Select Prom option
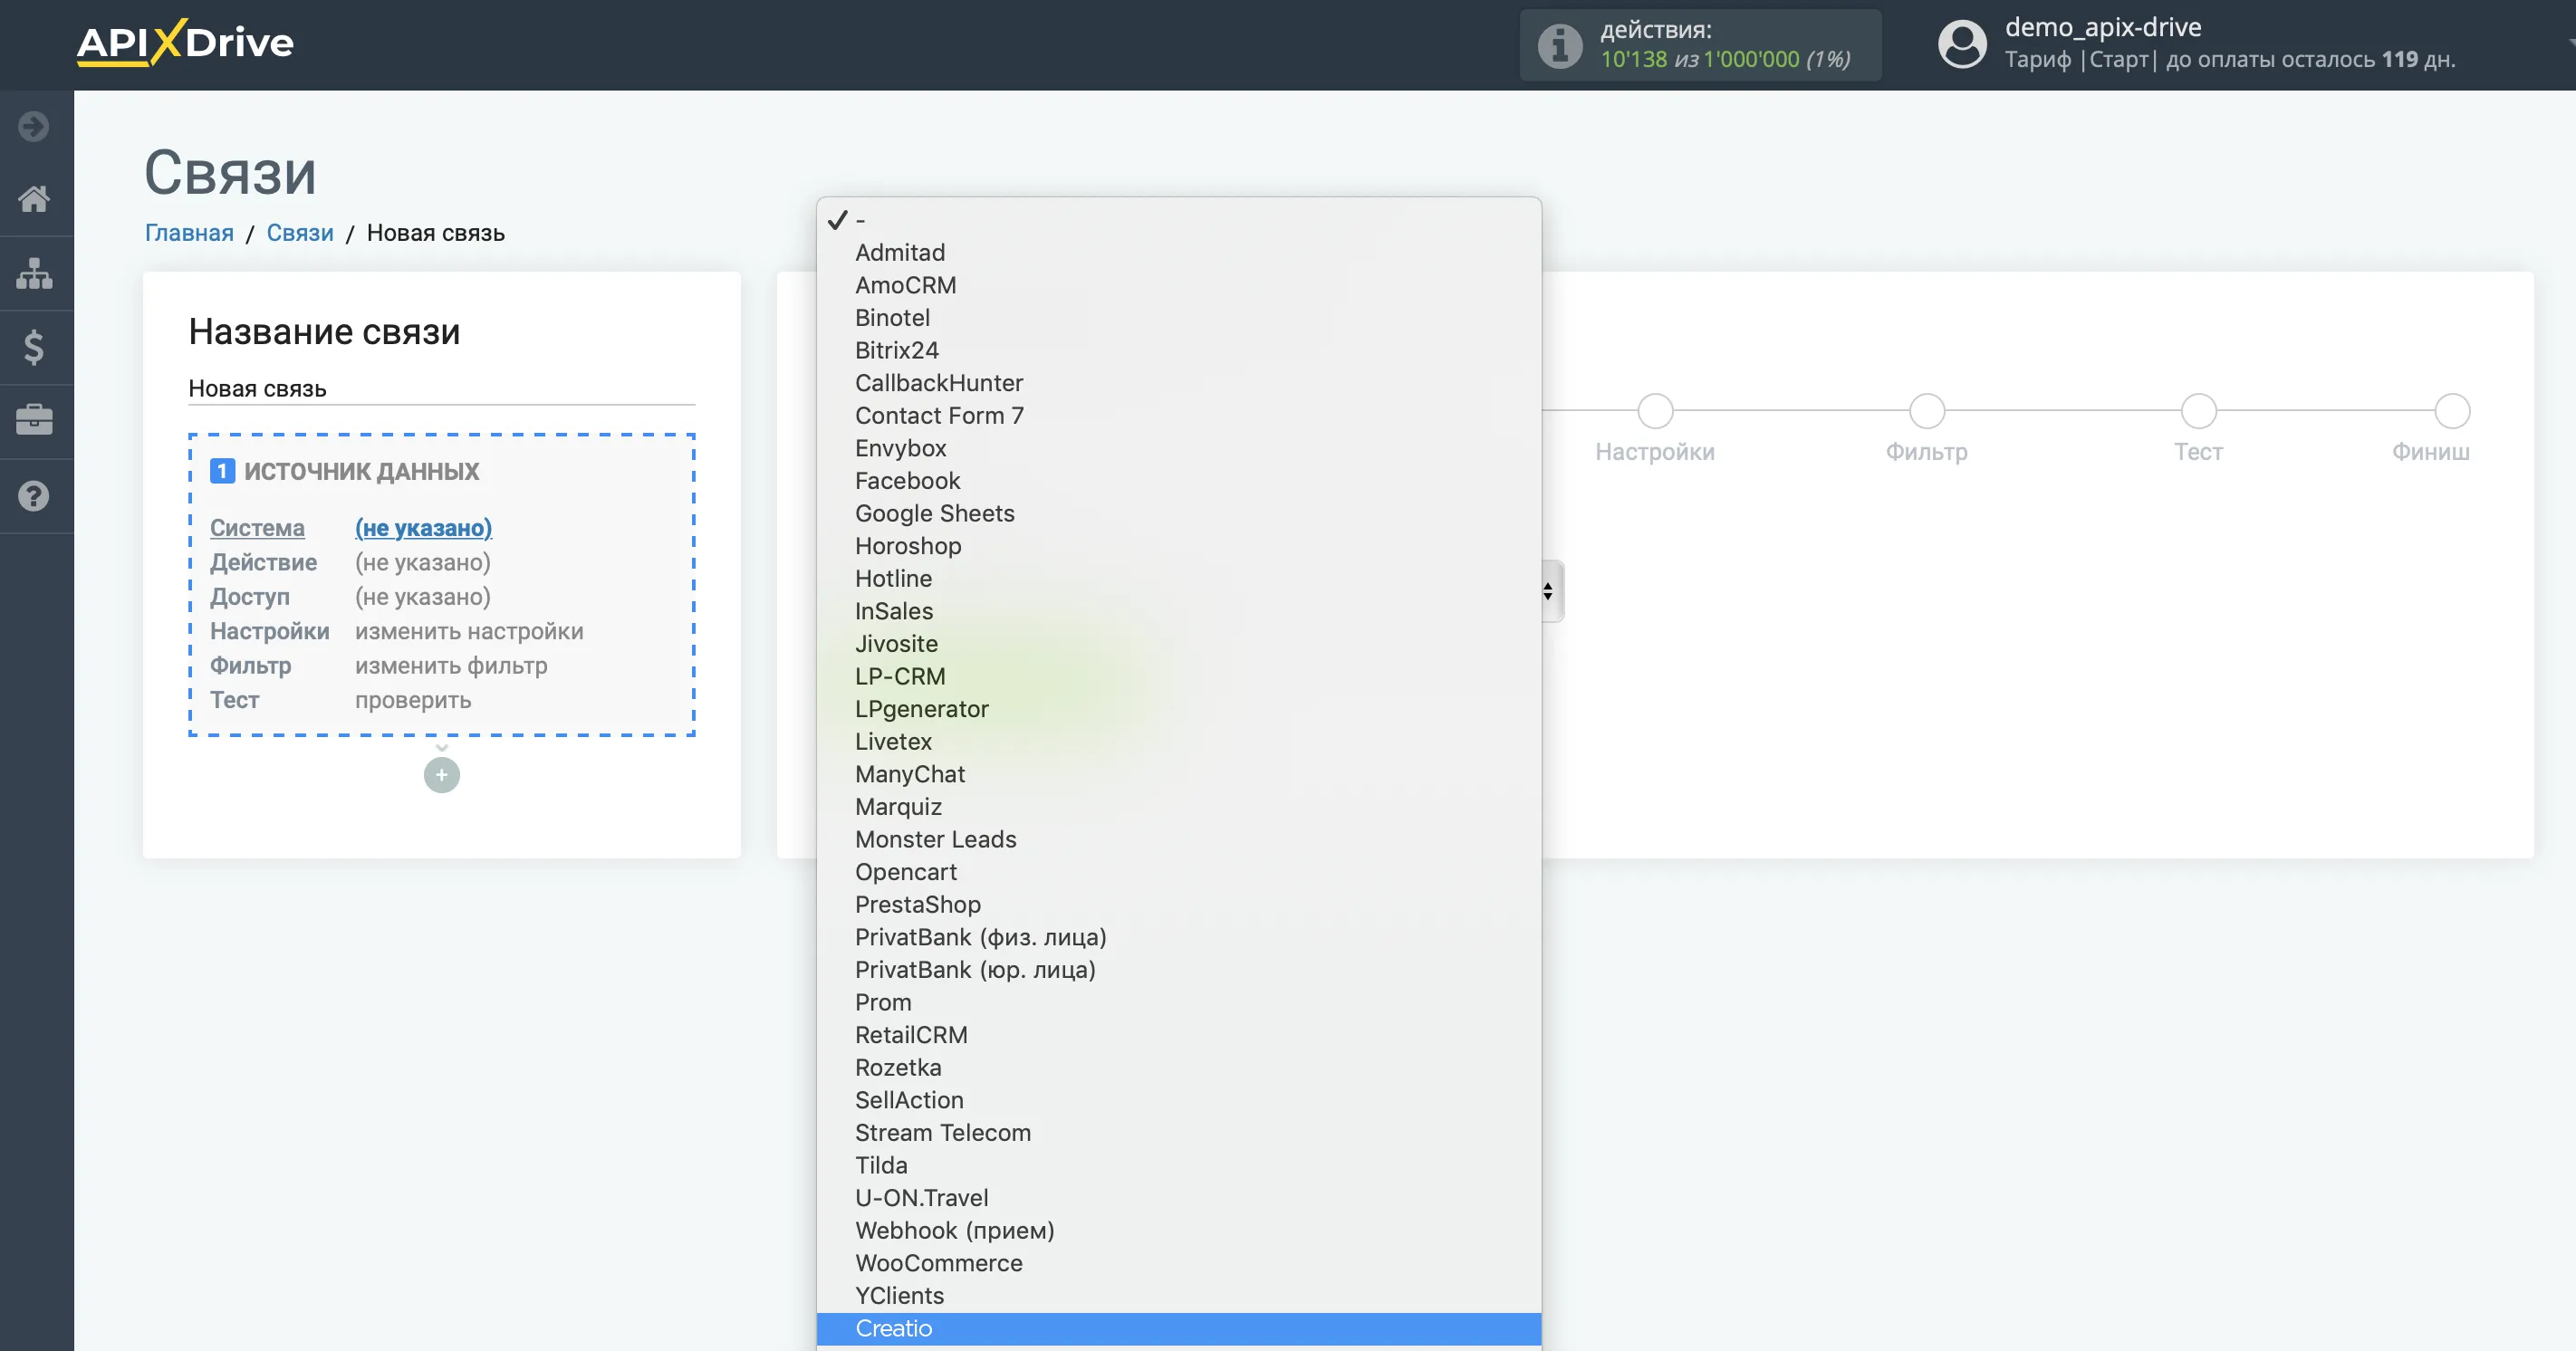The image size is (2576, 1351). 1179,1003
